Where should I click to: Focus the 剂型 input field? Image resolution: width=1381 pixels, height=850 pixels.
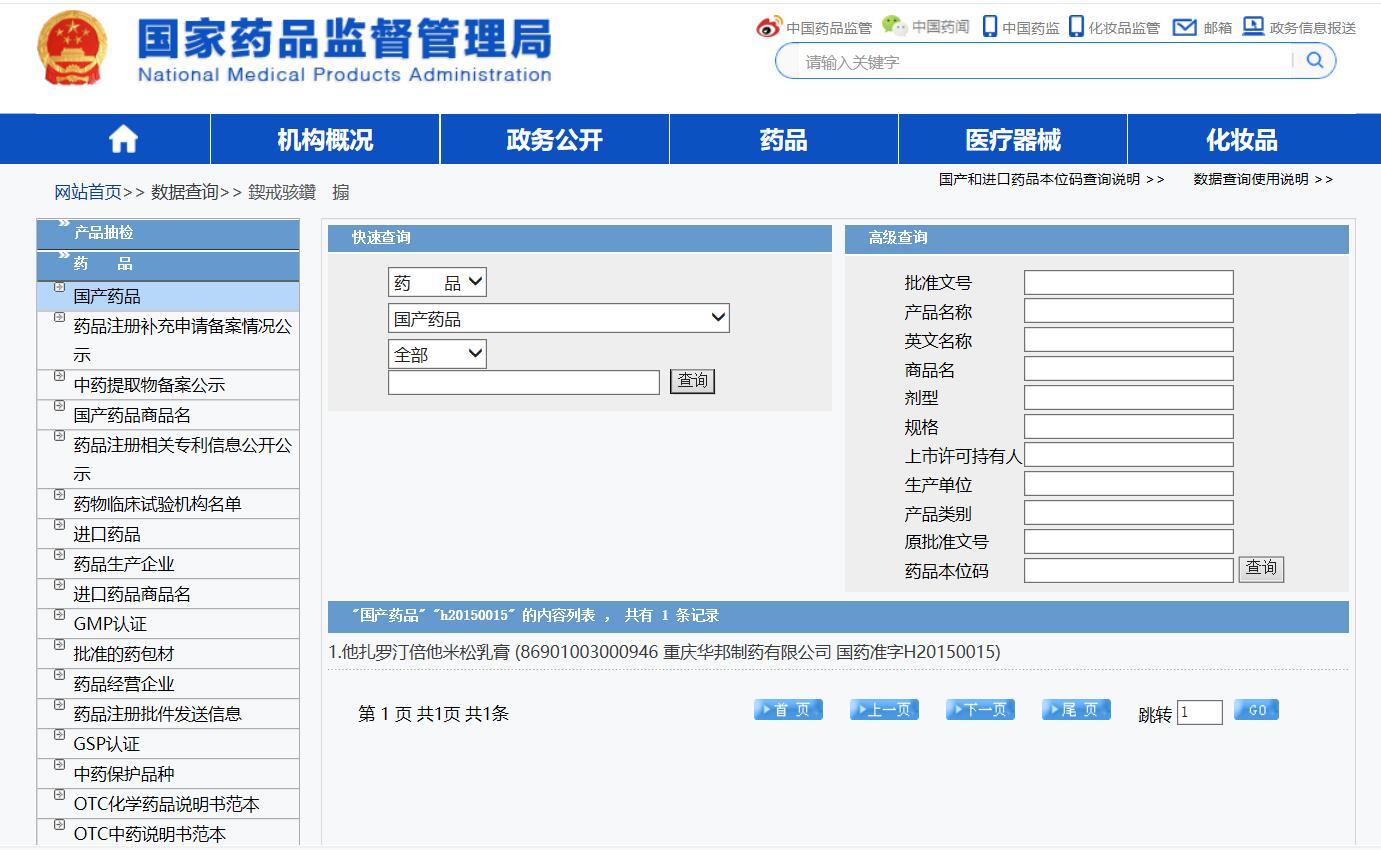point(1129,398)
